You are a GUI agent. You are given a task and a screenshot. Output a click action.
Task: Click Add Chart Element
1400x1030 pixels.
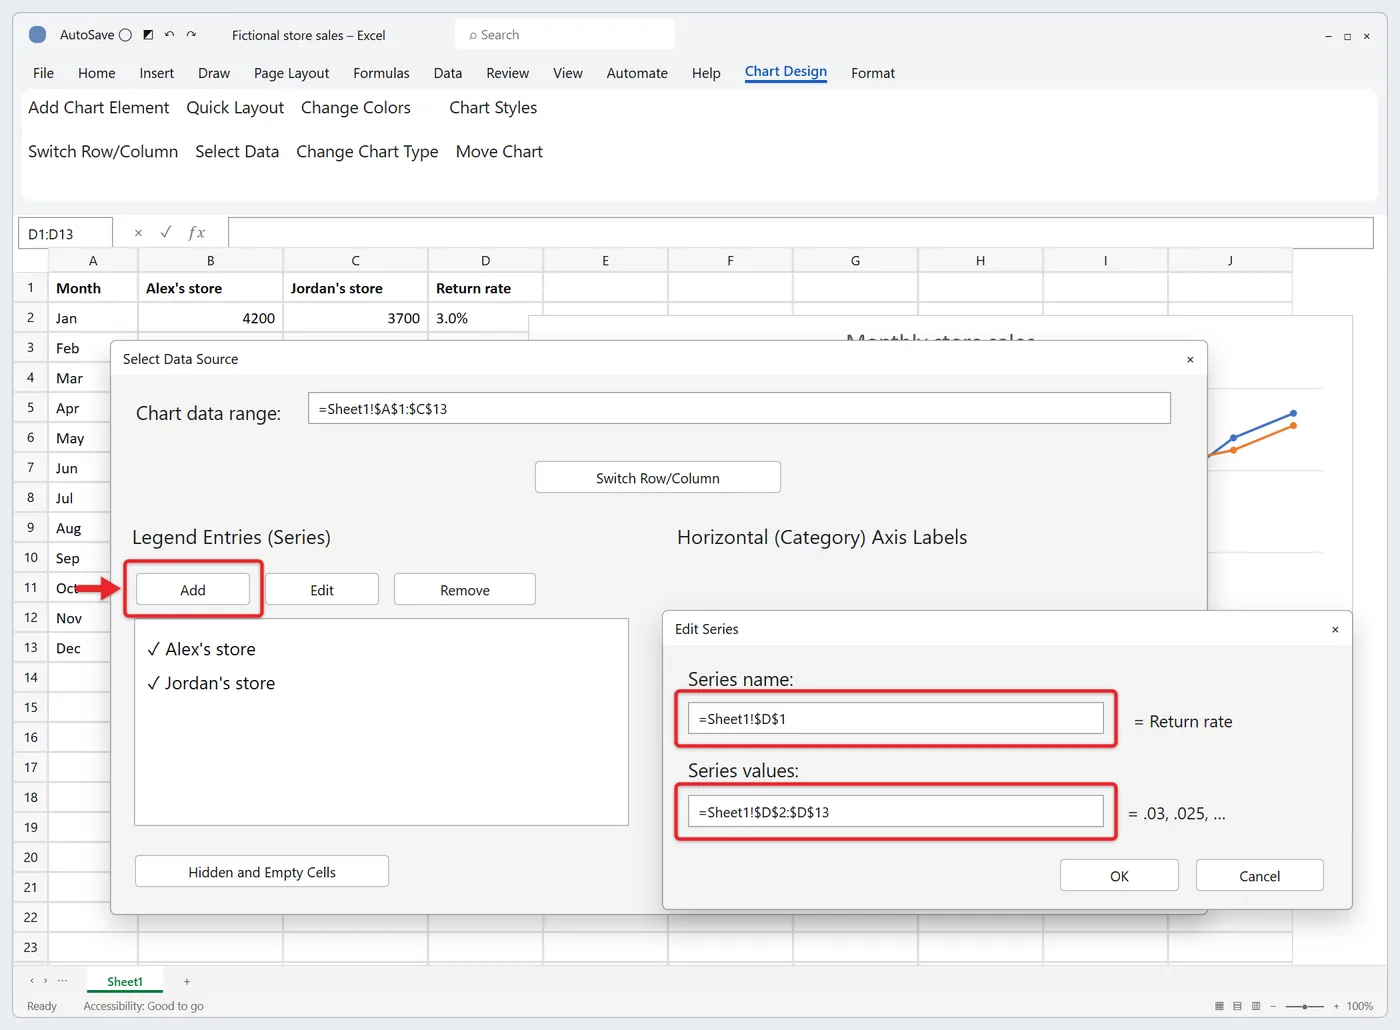pyautogui.click(x=99, y=108)
